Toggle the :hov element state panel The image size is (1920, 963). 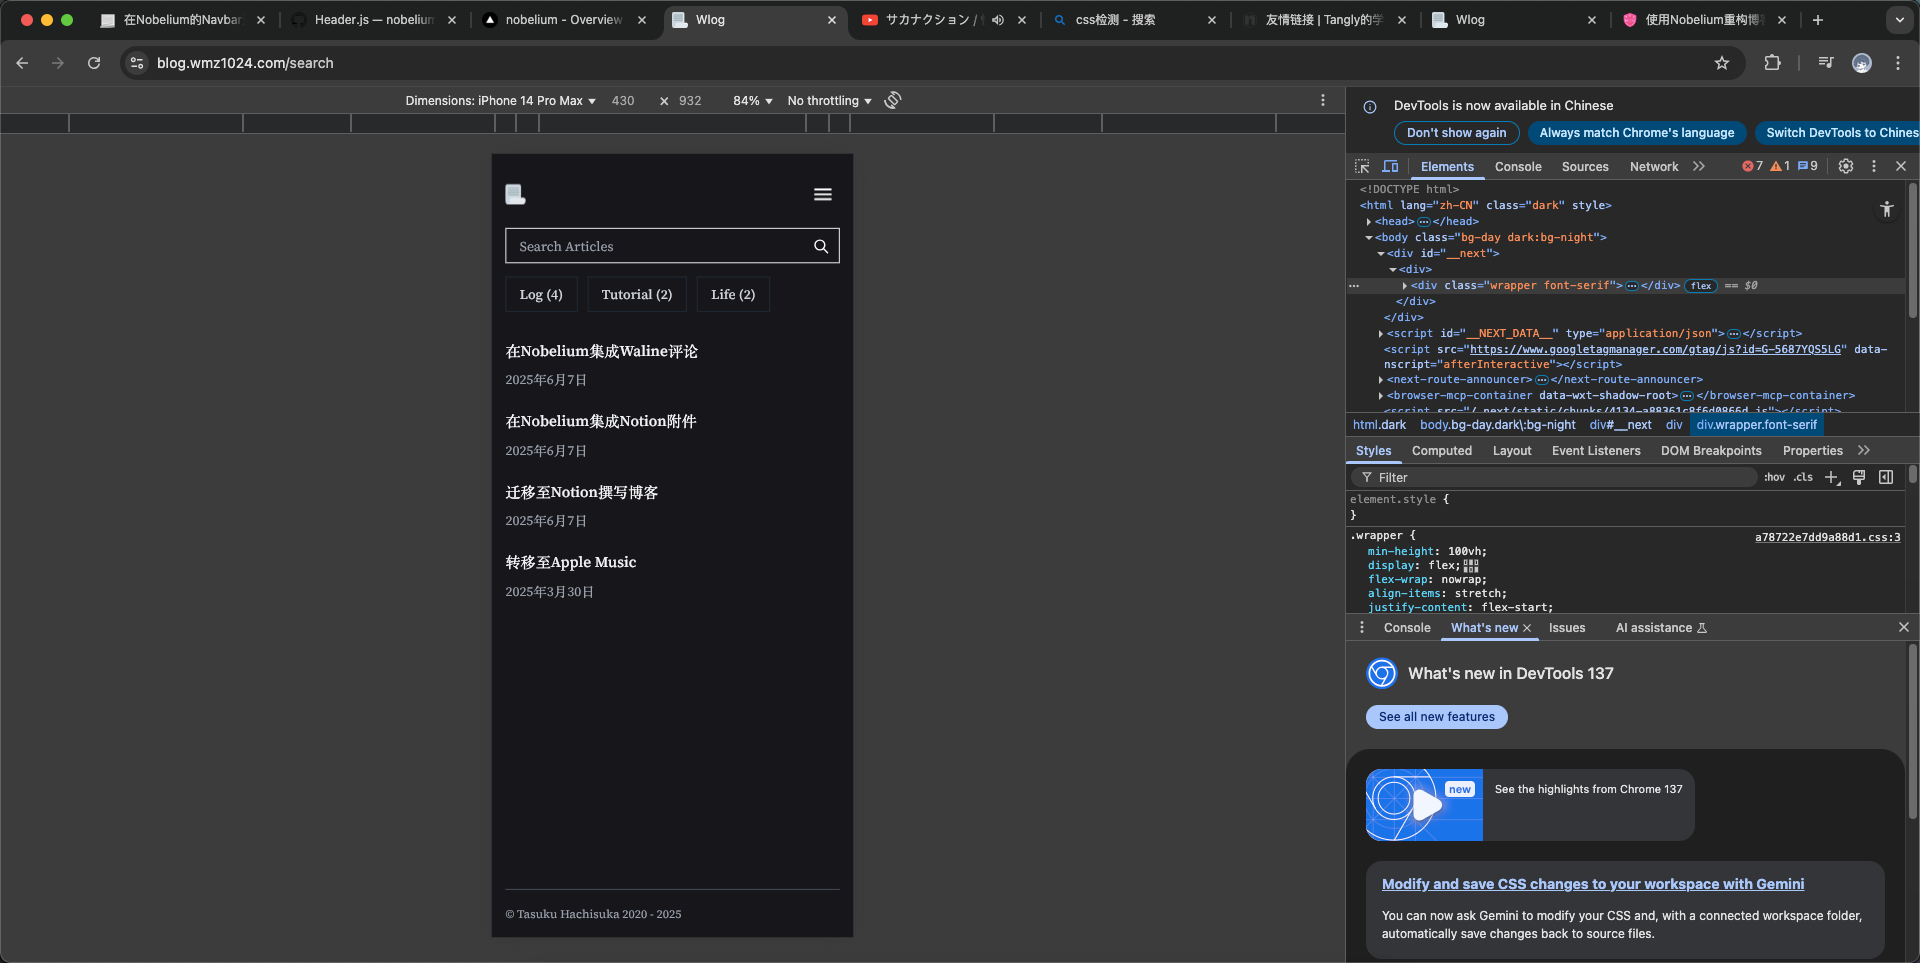[1774, 477]
